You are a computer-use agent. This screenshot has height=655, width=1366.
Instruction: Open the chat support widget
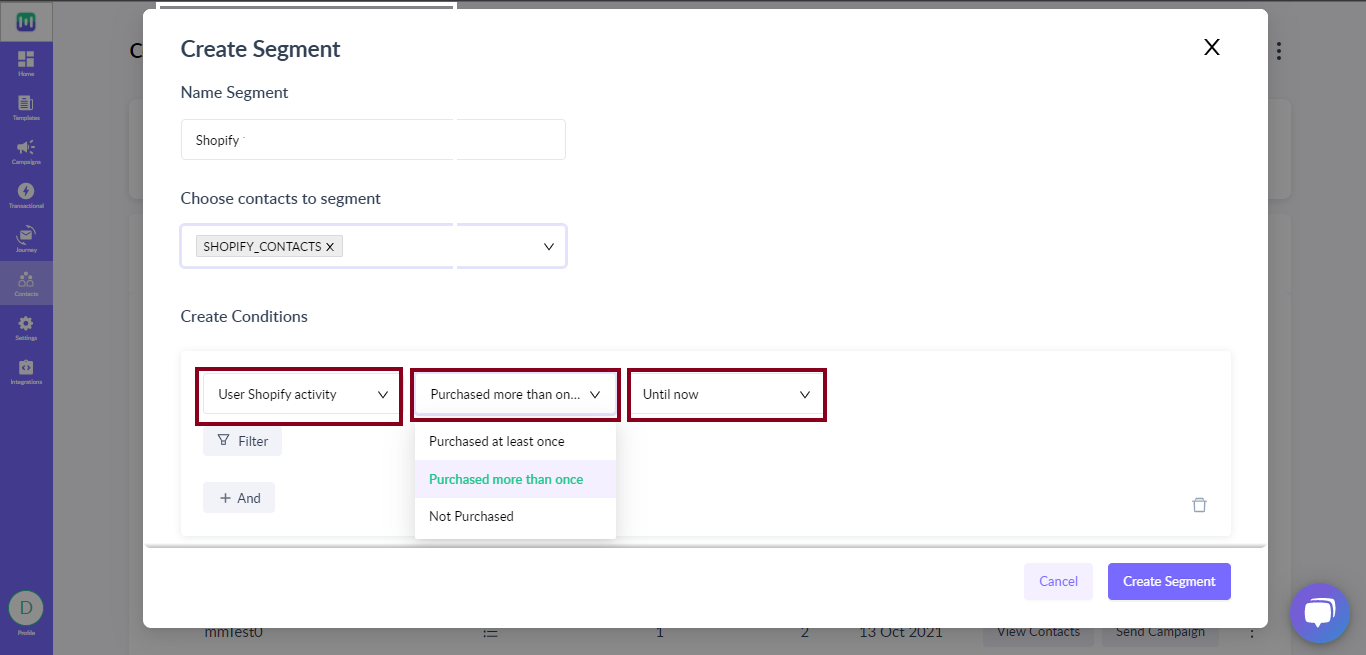point(1320,613)
